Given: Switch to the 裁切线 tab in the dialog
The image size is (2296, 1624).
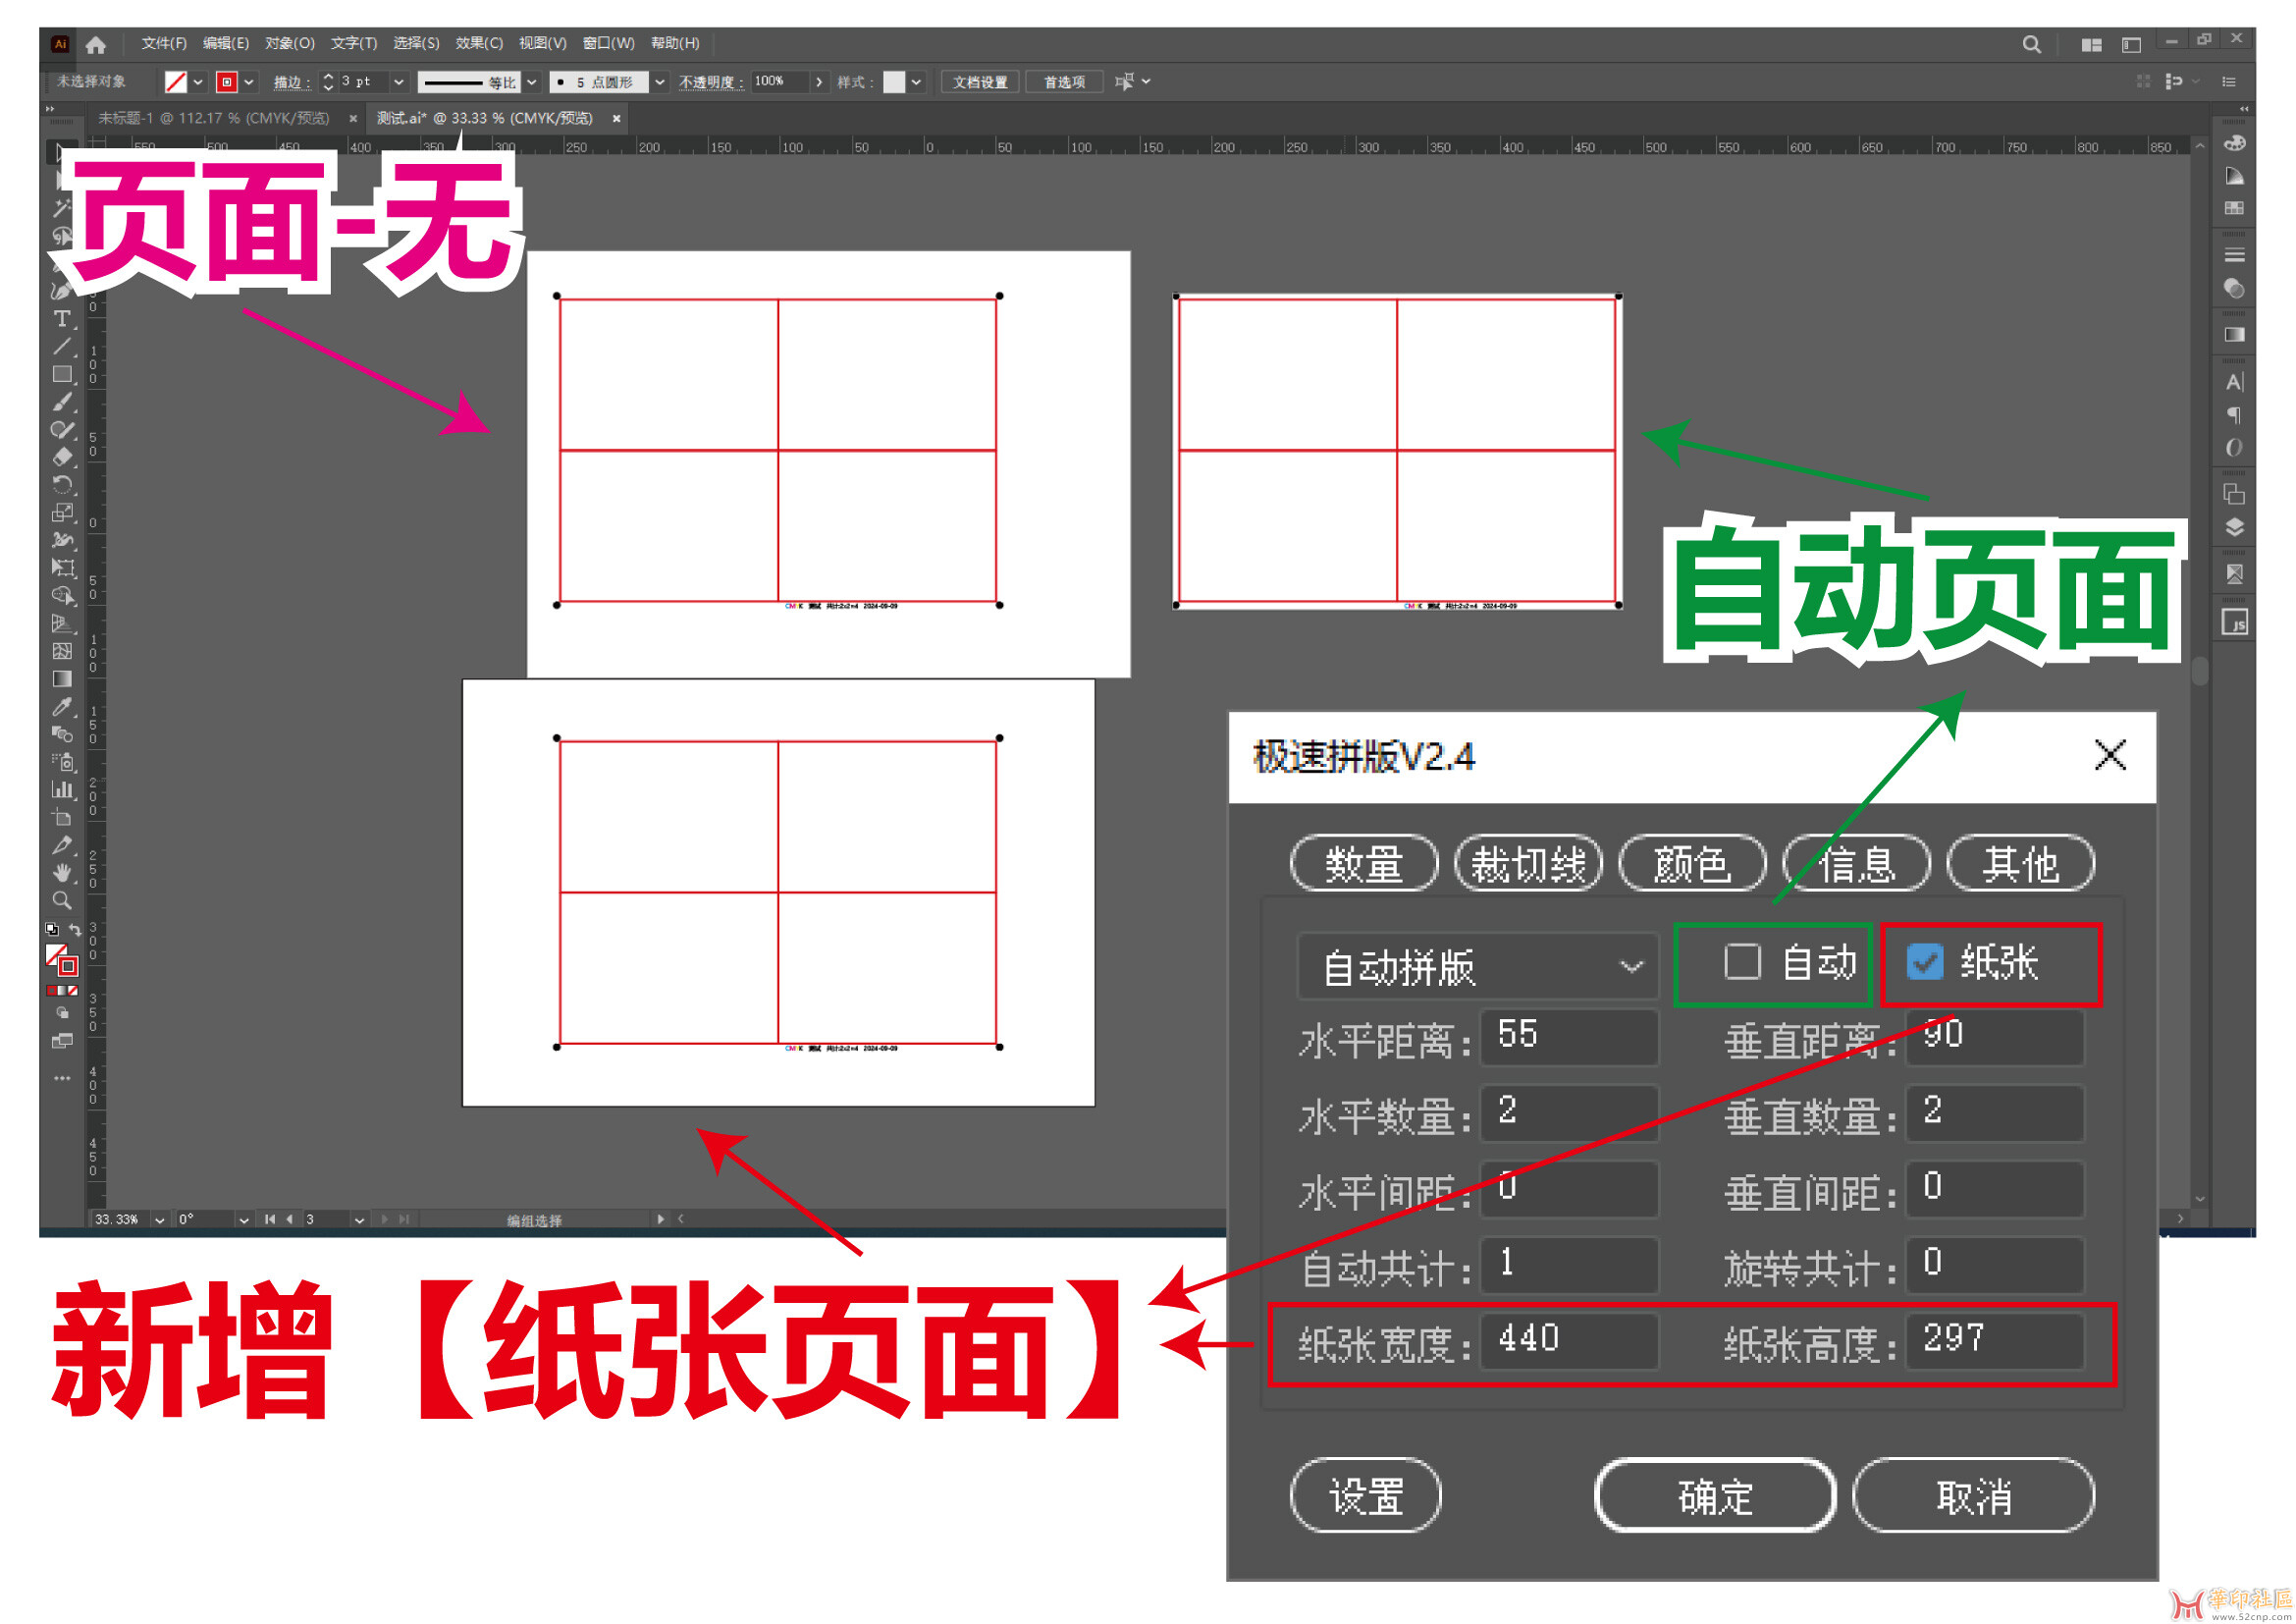Looking at the screenshot, I should point(1529,863).
